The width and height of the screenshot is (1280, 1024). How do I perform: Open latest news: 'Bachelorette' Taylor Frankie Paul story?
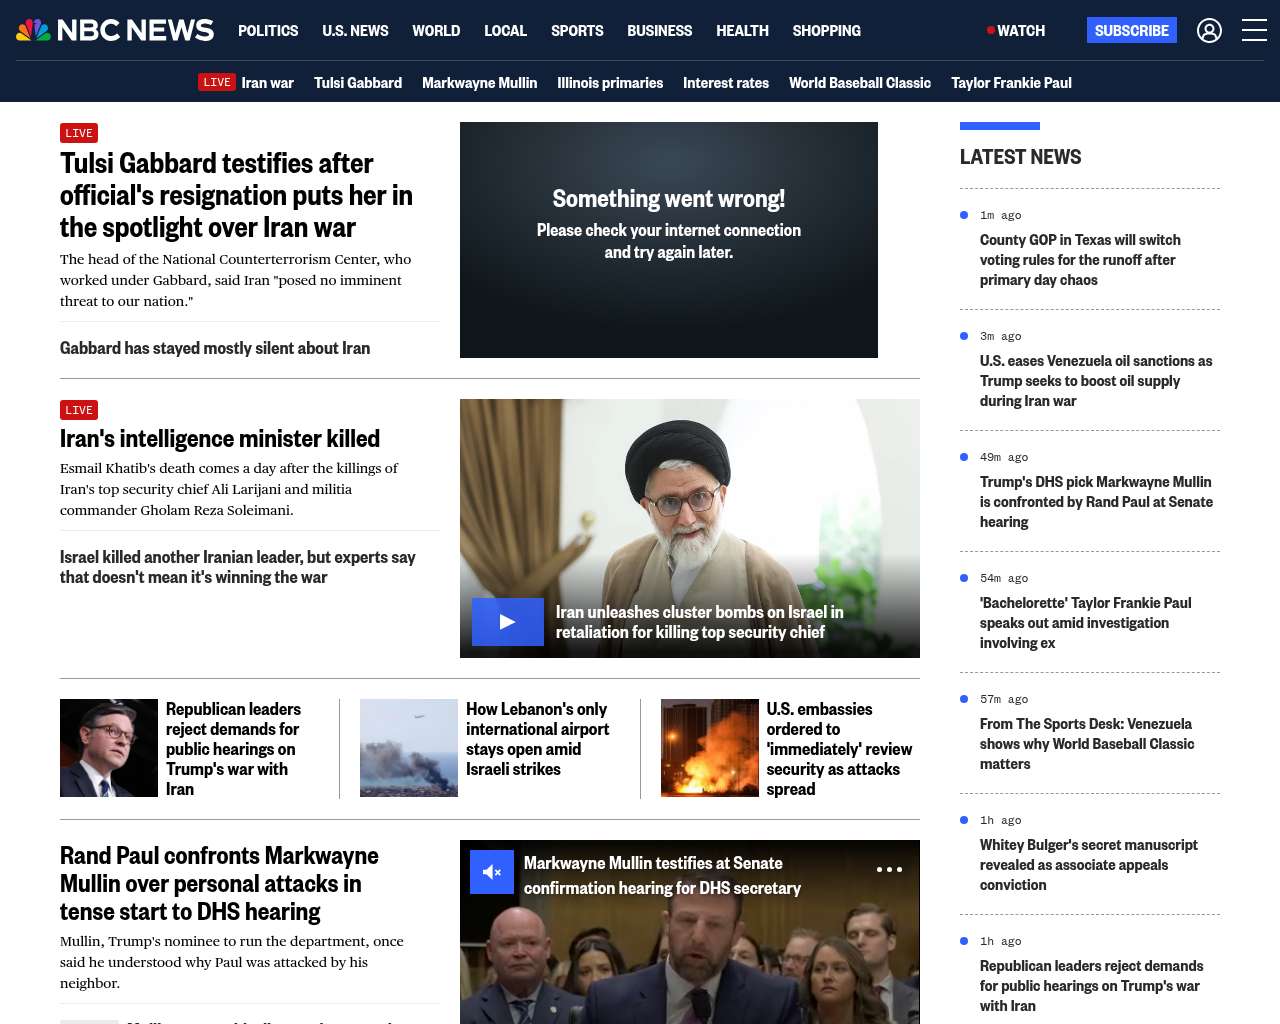tap(1085, 623)
